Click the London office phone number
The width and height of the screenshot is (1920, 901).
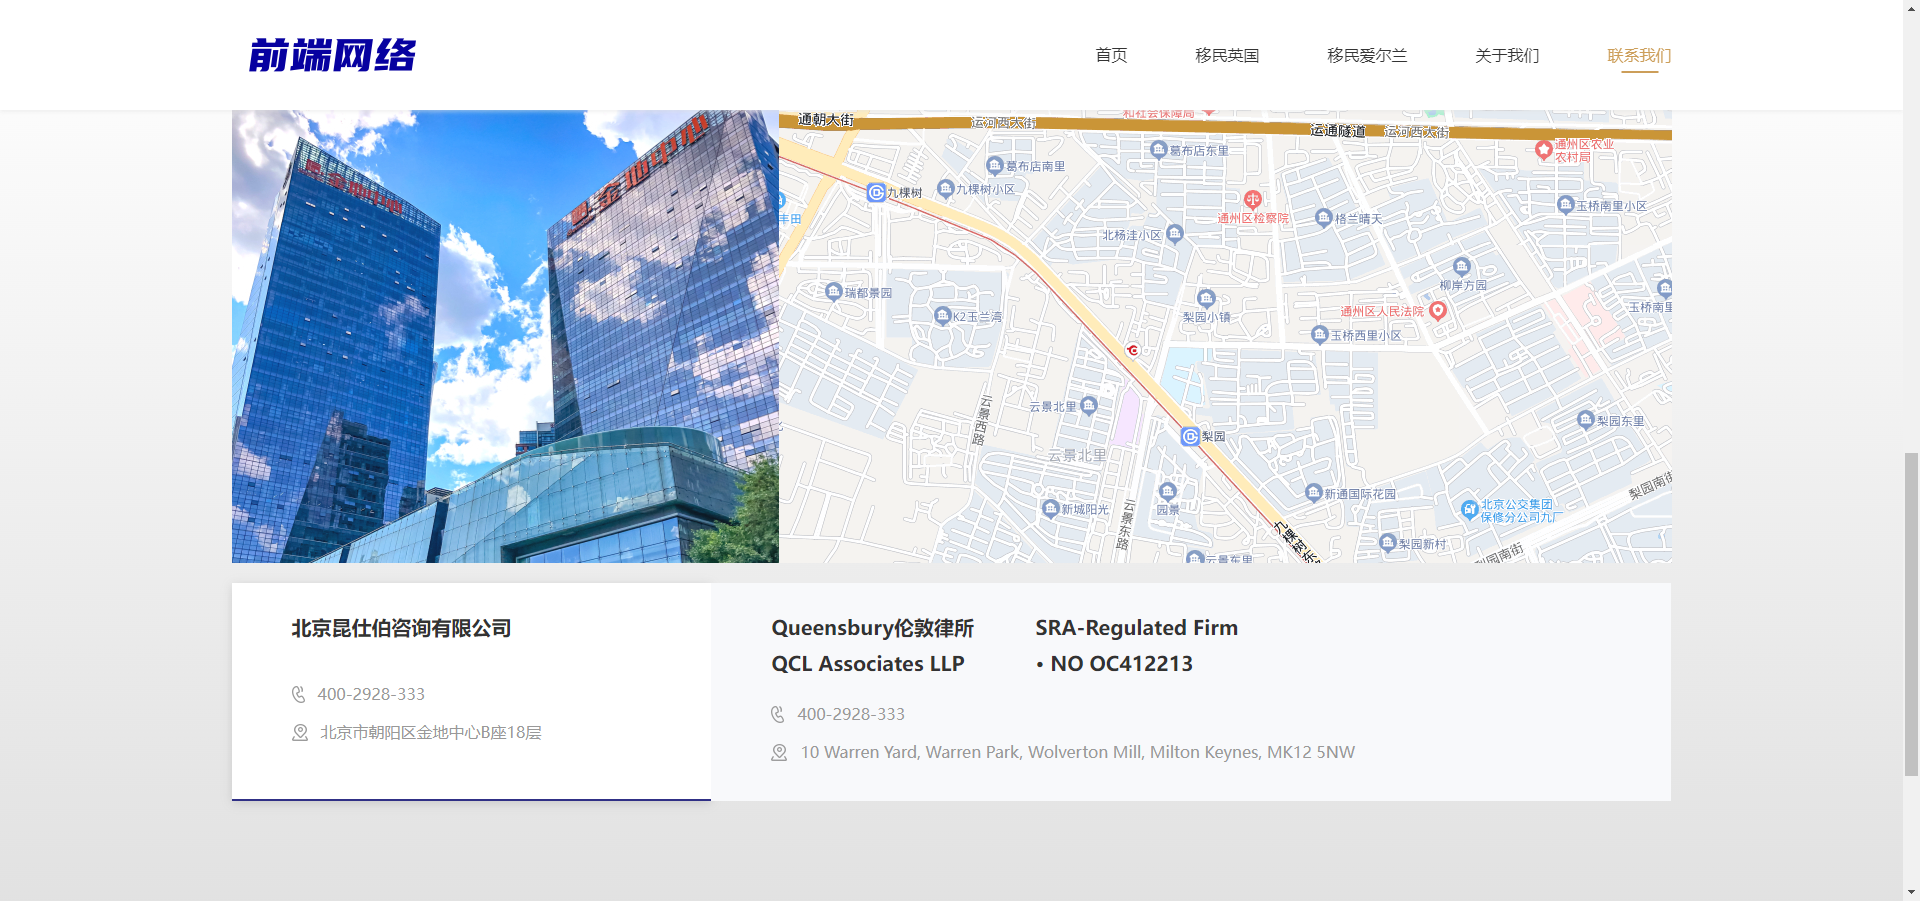coord(851,714)
